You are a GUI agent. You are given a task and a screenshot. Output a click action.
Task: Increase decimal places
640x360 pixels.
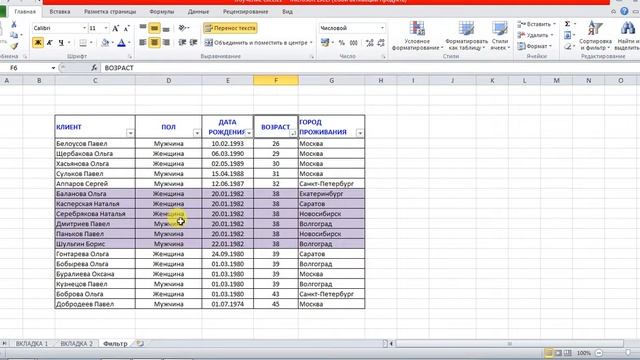point(369,42)
